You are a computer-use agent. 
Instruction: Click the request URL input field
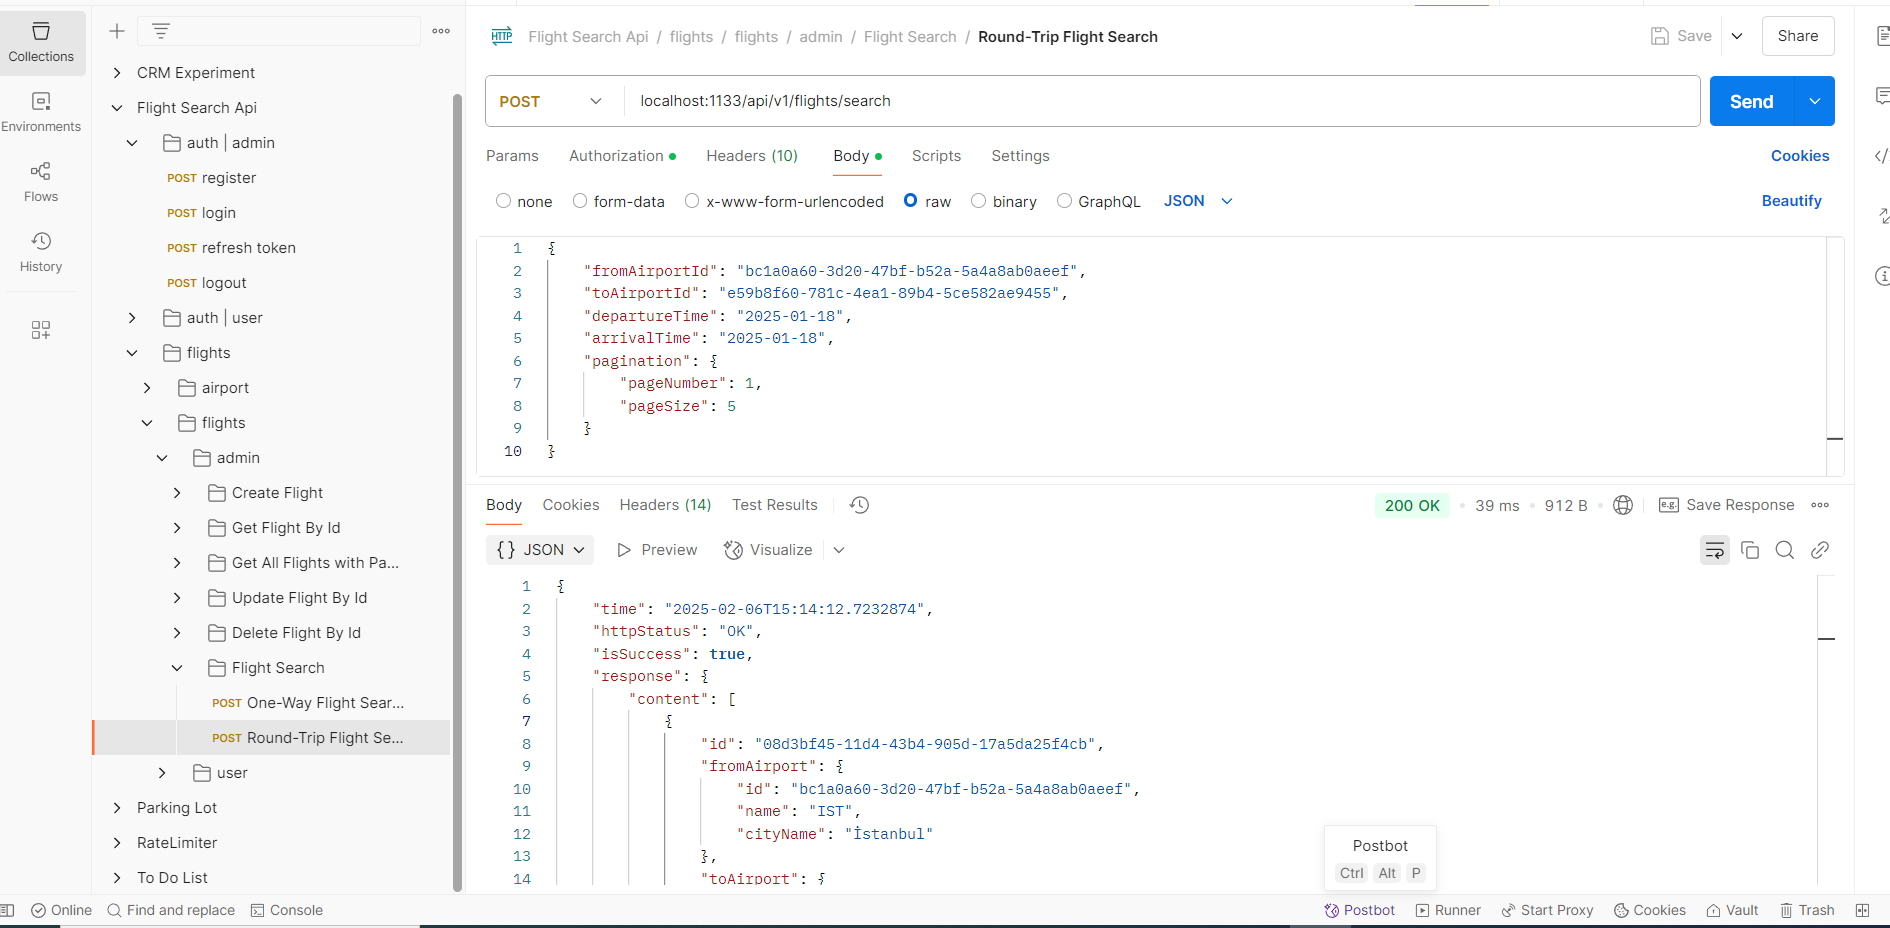coord(1161,101)
